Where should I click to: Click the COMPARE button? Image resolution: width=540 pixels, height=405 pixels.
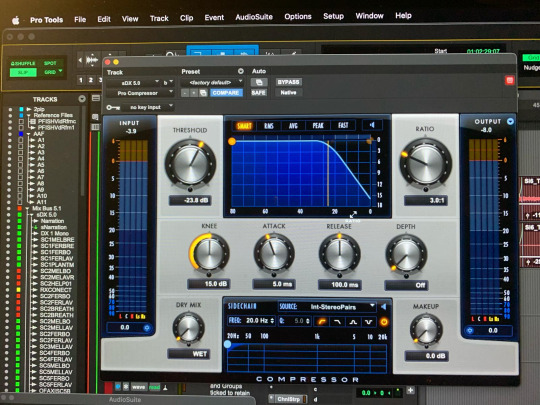(226, 93)
